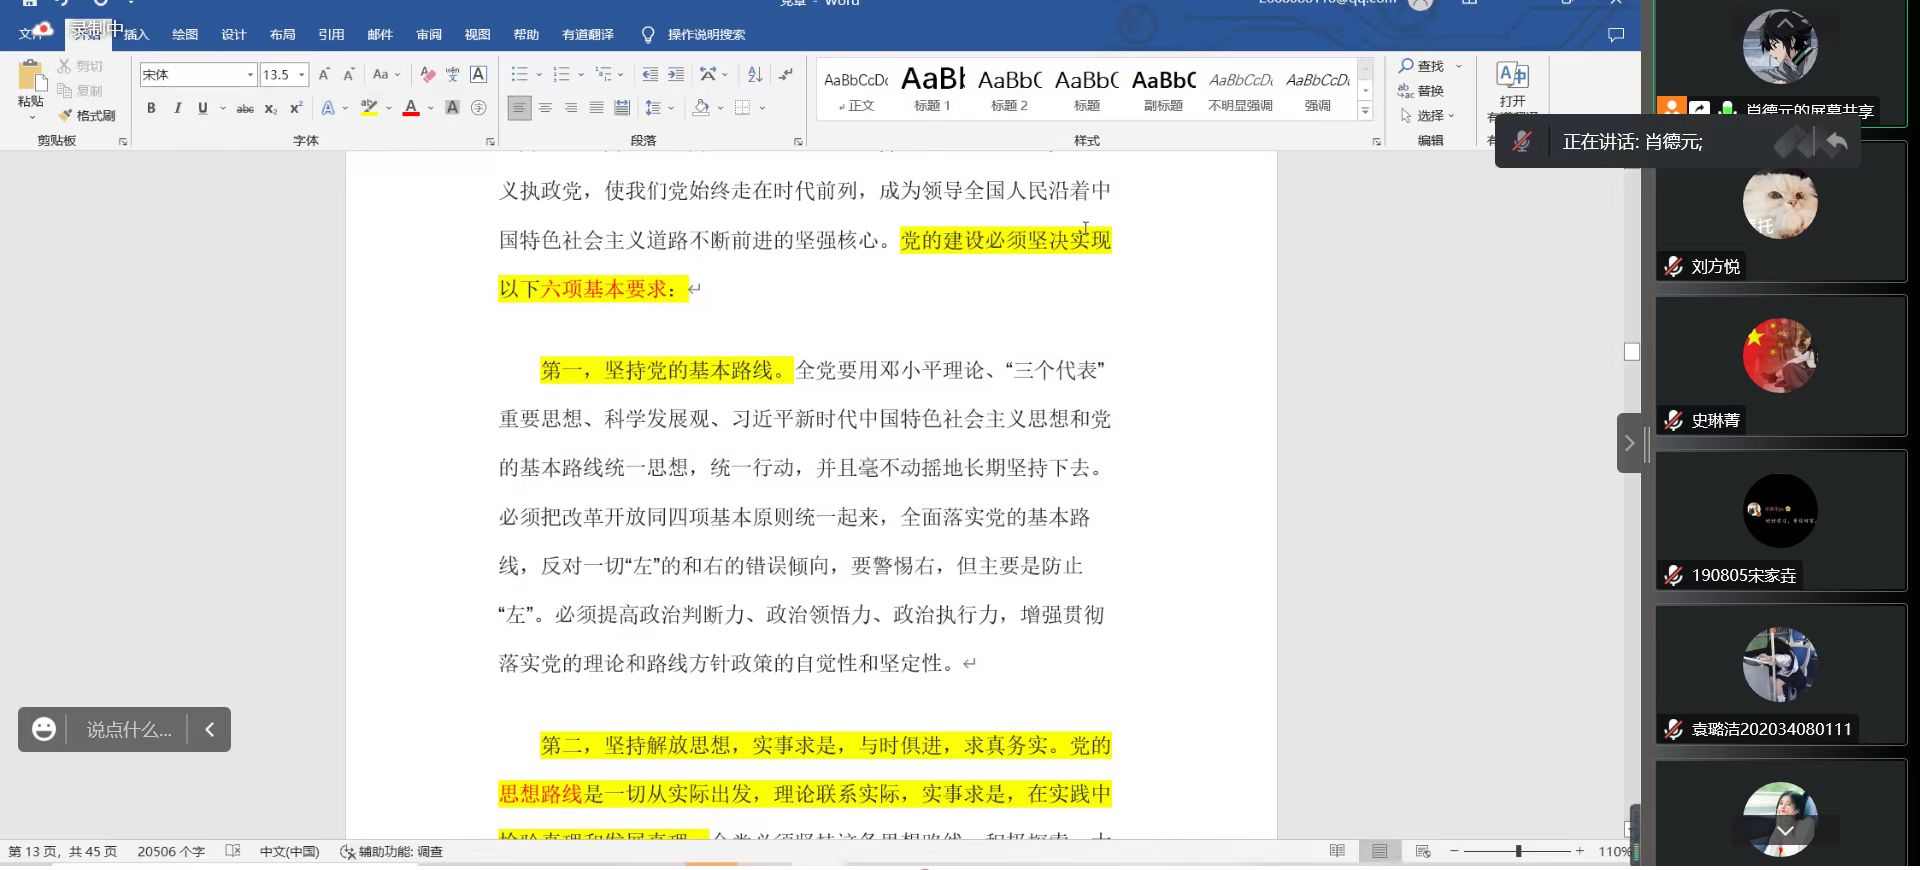The image size is (1920, 870).
Task: Open the font size dropdown showing 13.5
Action: click(301, 75)
